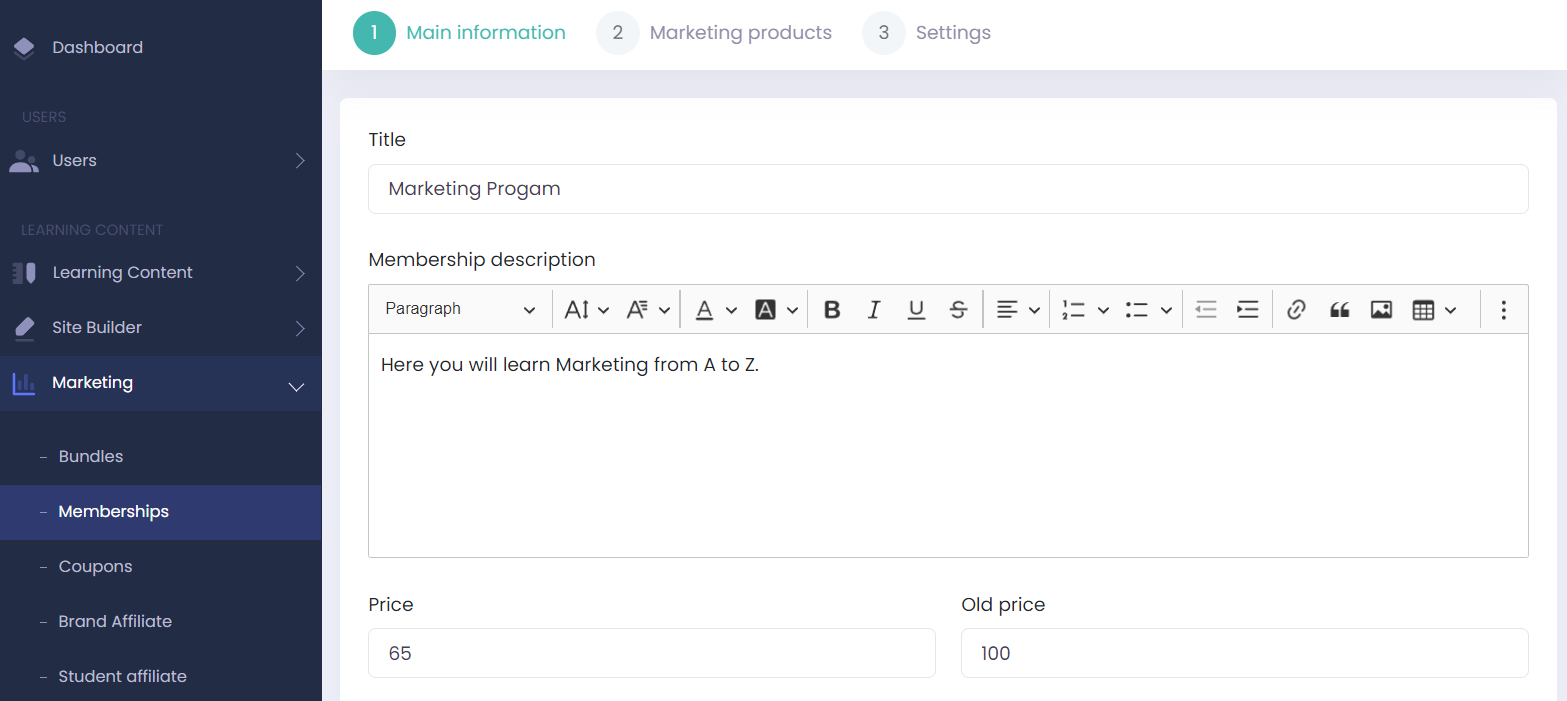
Task: Click inside the membership description text area
Action: point(948,446)
